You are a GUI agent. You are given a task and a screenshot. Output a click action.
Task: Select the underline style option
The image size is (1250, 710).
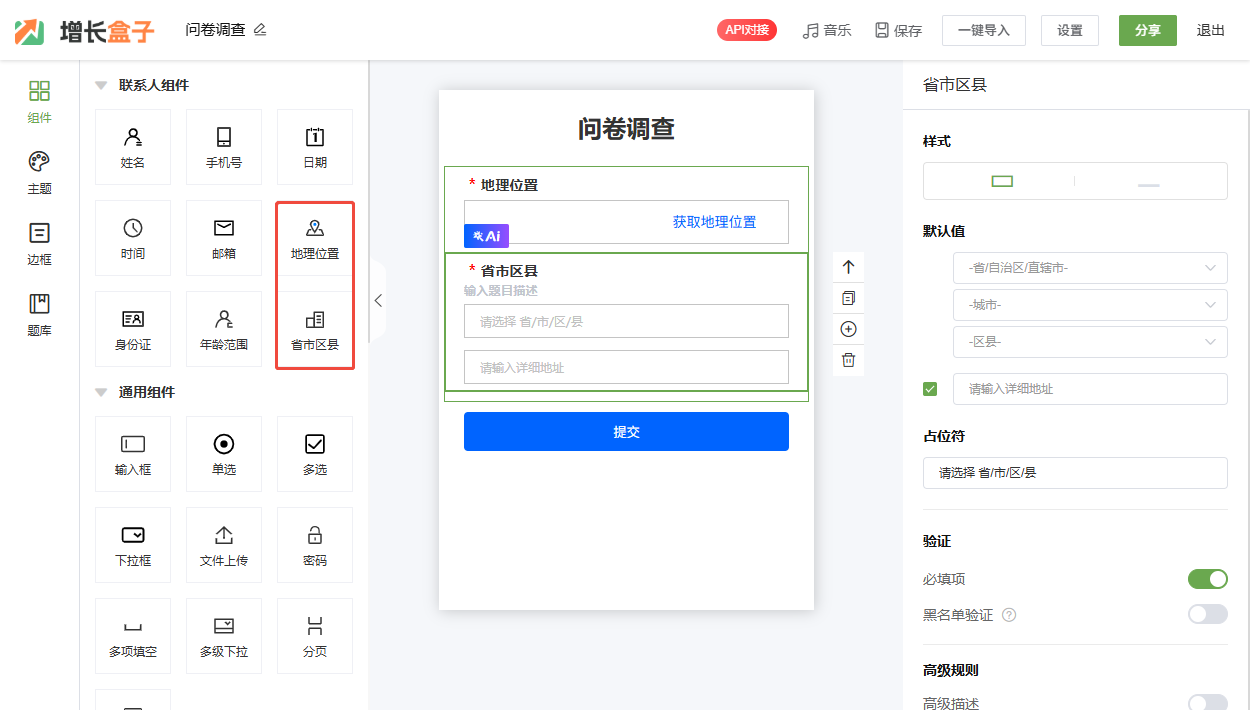(1149, 184)
